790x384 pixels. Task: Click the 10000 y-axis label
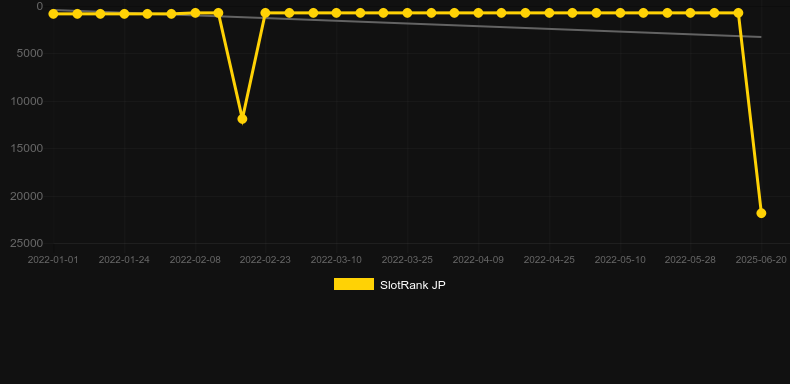27,101
